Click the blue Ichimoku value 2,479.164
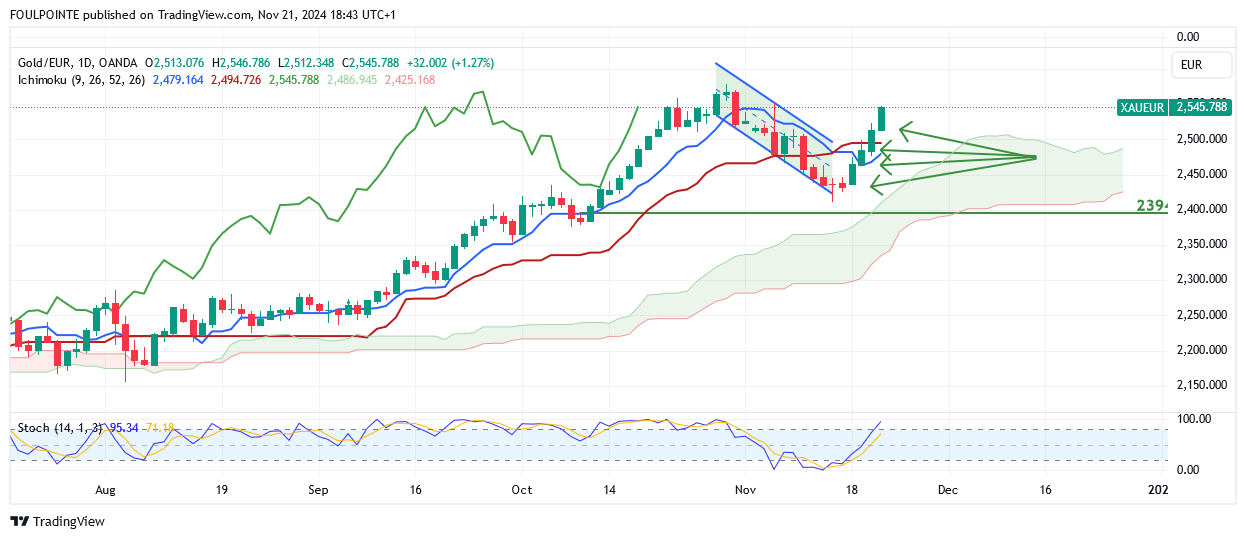The image size is (1246, 539). click(178, 79)
